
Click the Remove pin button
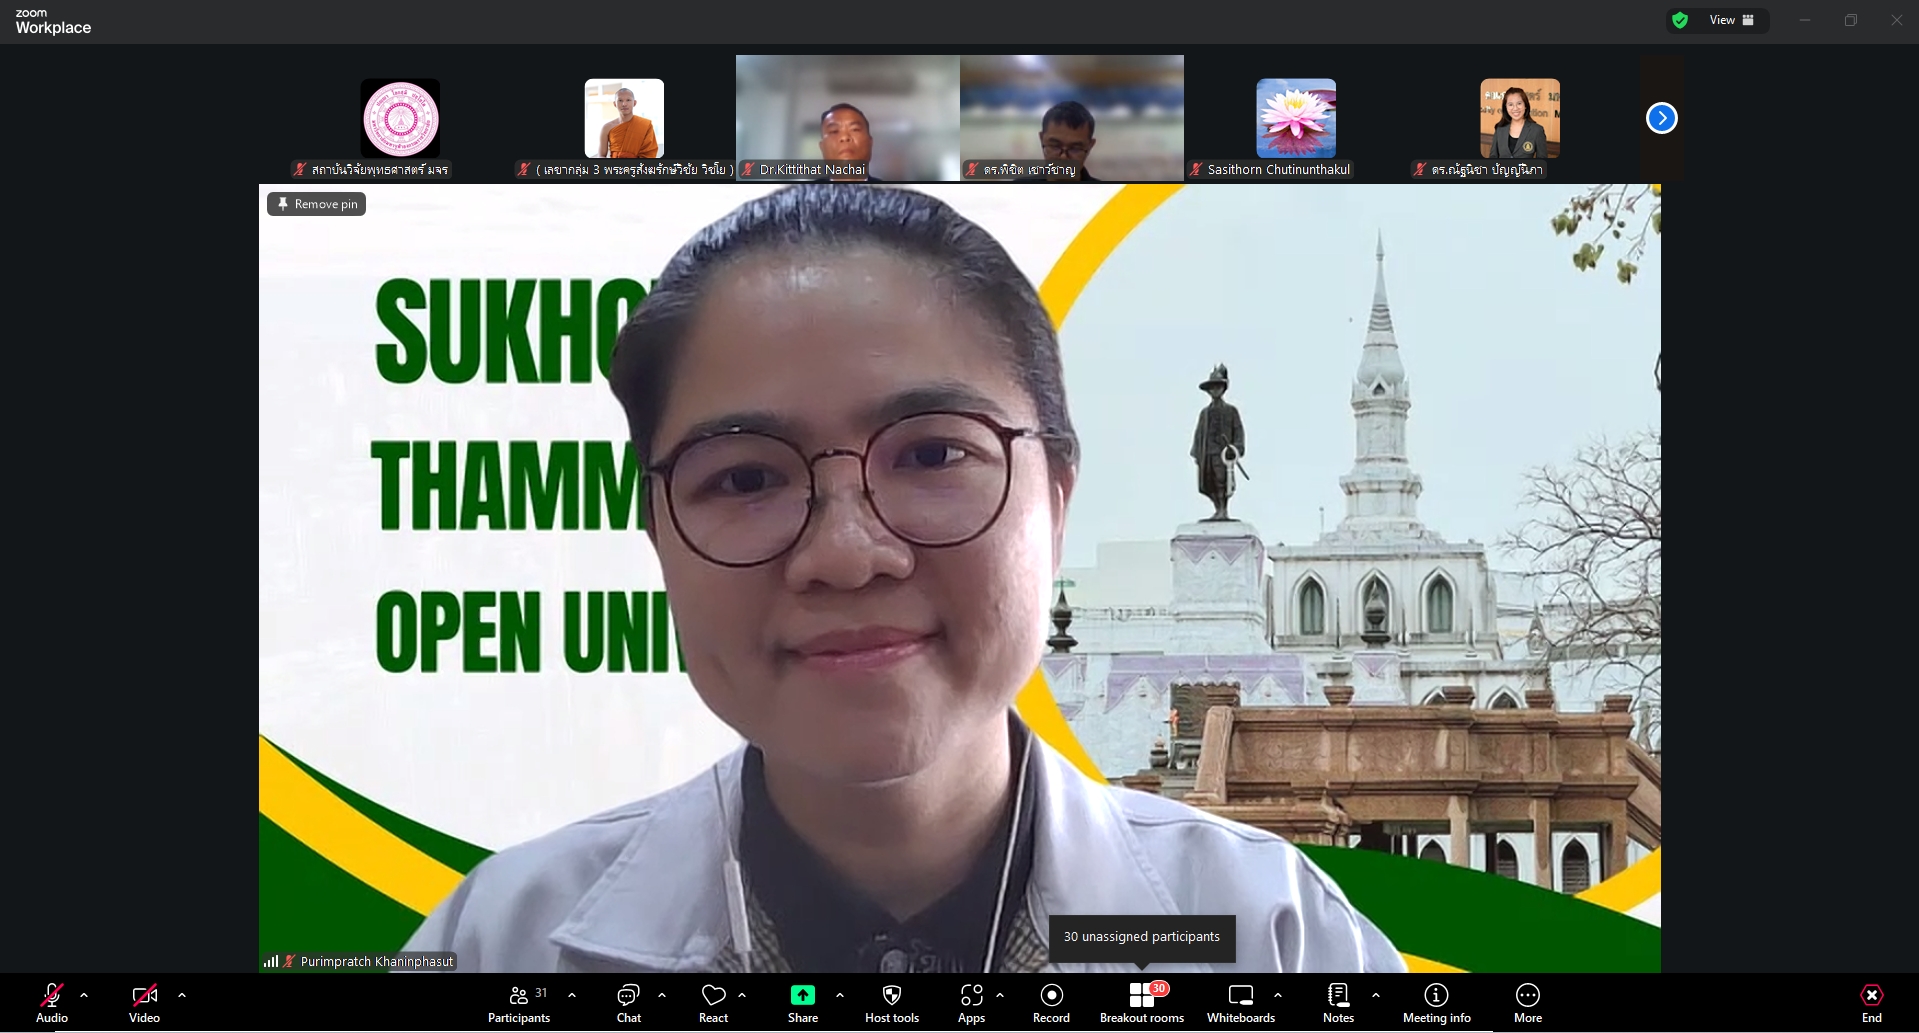coord(317,204)
